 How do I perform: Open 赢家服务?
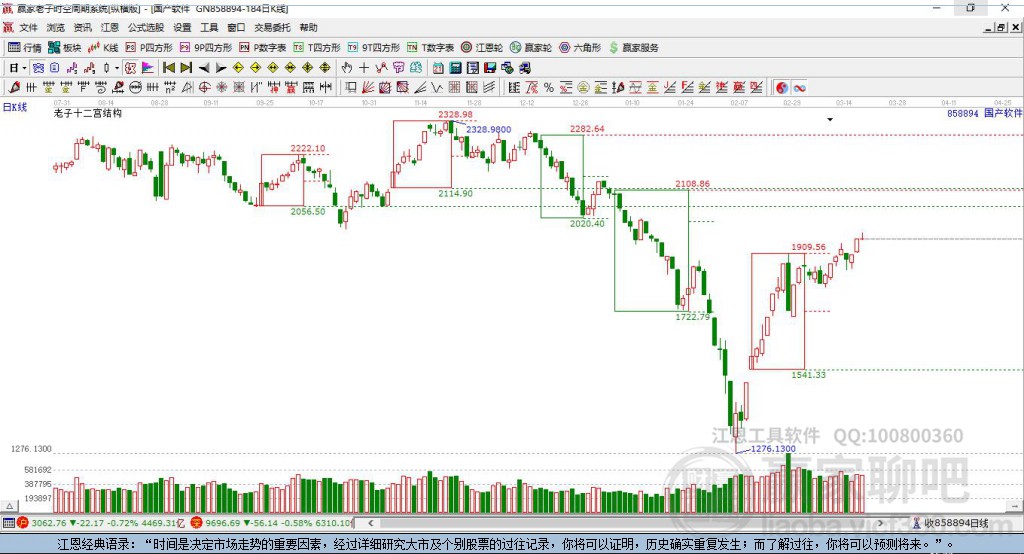pyautogui.click(x=634, y=48)
